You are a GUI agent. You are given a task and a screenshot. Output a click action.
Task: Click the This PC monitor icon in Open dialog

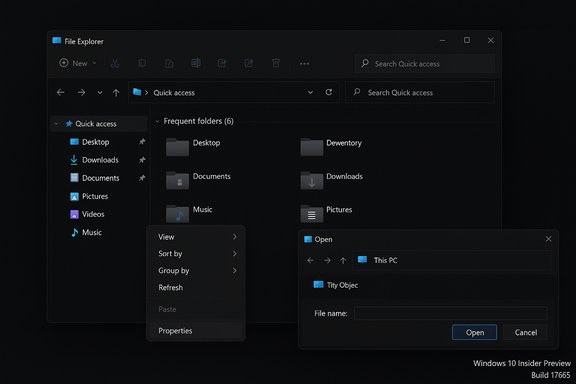click(x=363, y=260)
